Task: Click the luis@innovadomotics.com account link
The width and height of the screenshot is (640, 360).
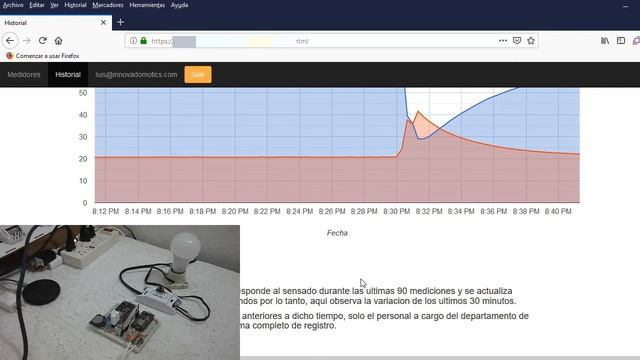Action: [136, 75]
